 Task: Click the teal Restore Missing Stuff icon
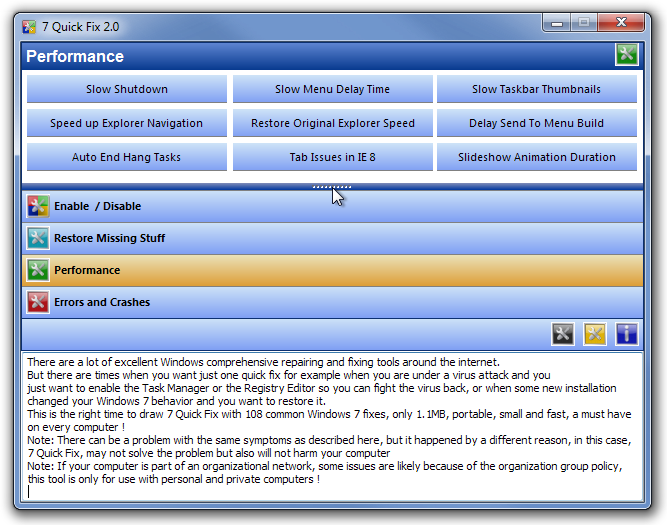click(38, 238)
